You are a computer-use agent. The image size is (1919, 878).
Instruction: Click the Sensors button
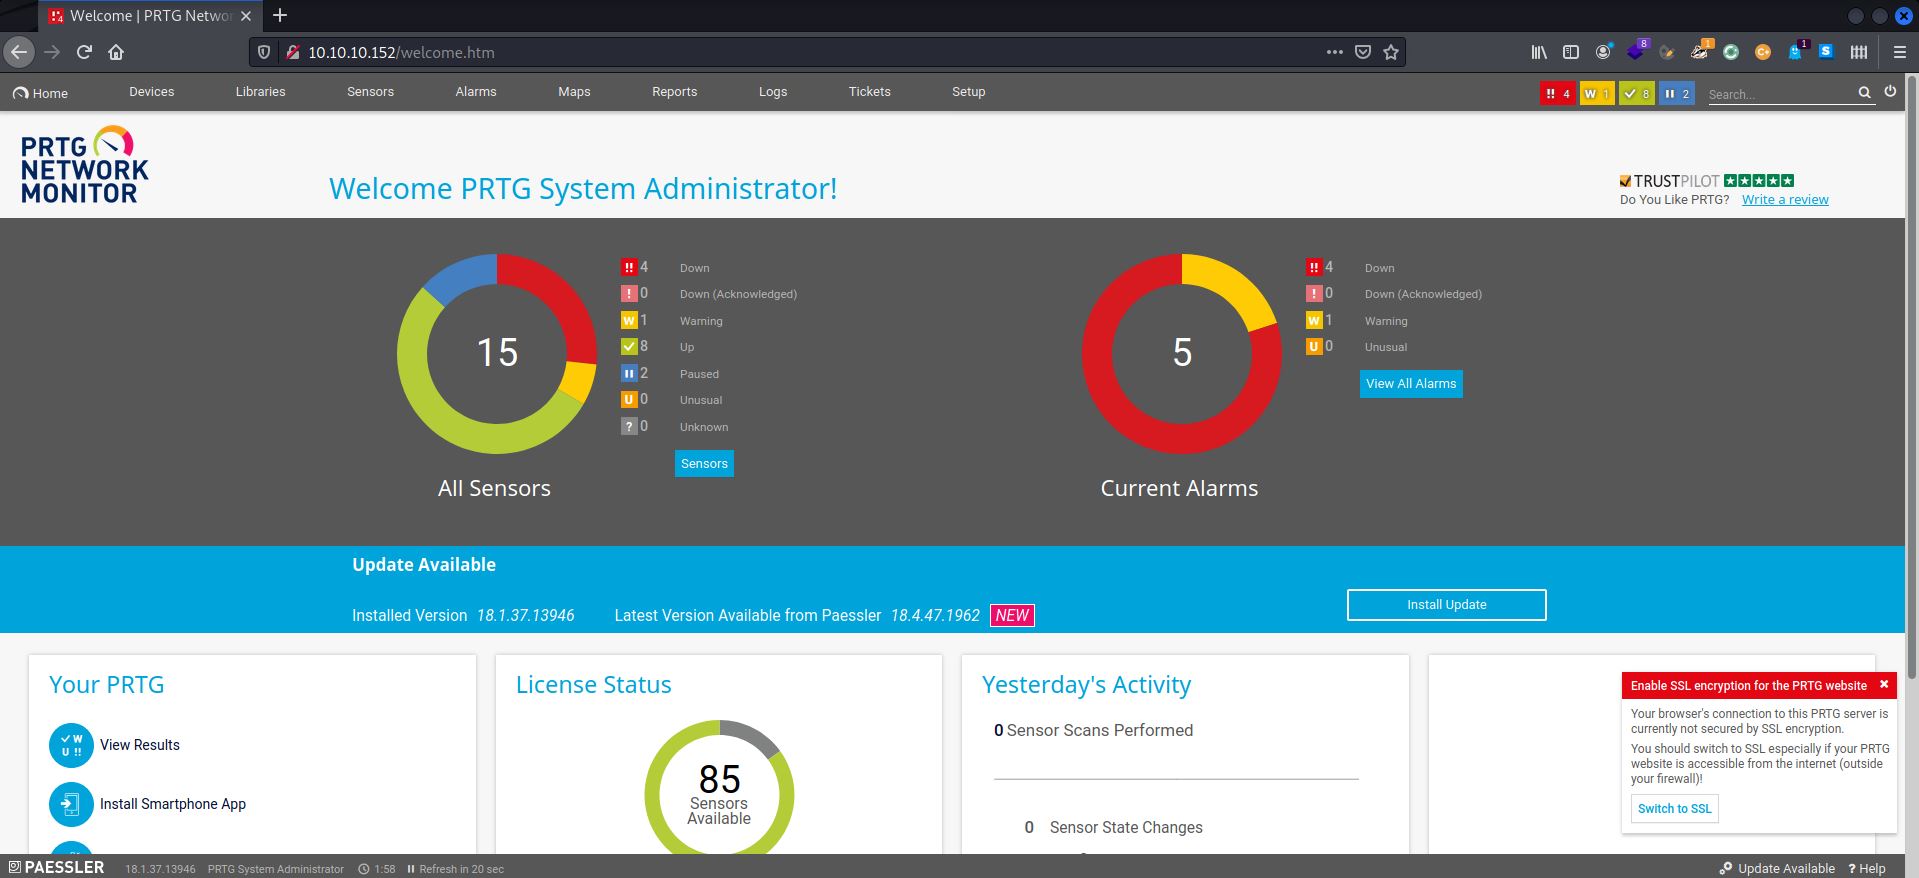tap(704, 464)
